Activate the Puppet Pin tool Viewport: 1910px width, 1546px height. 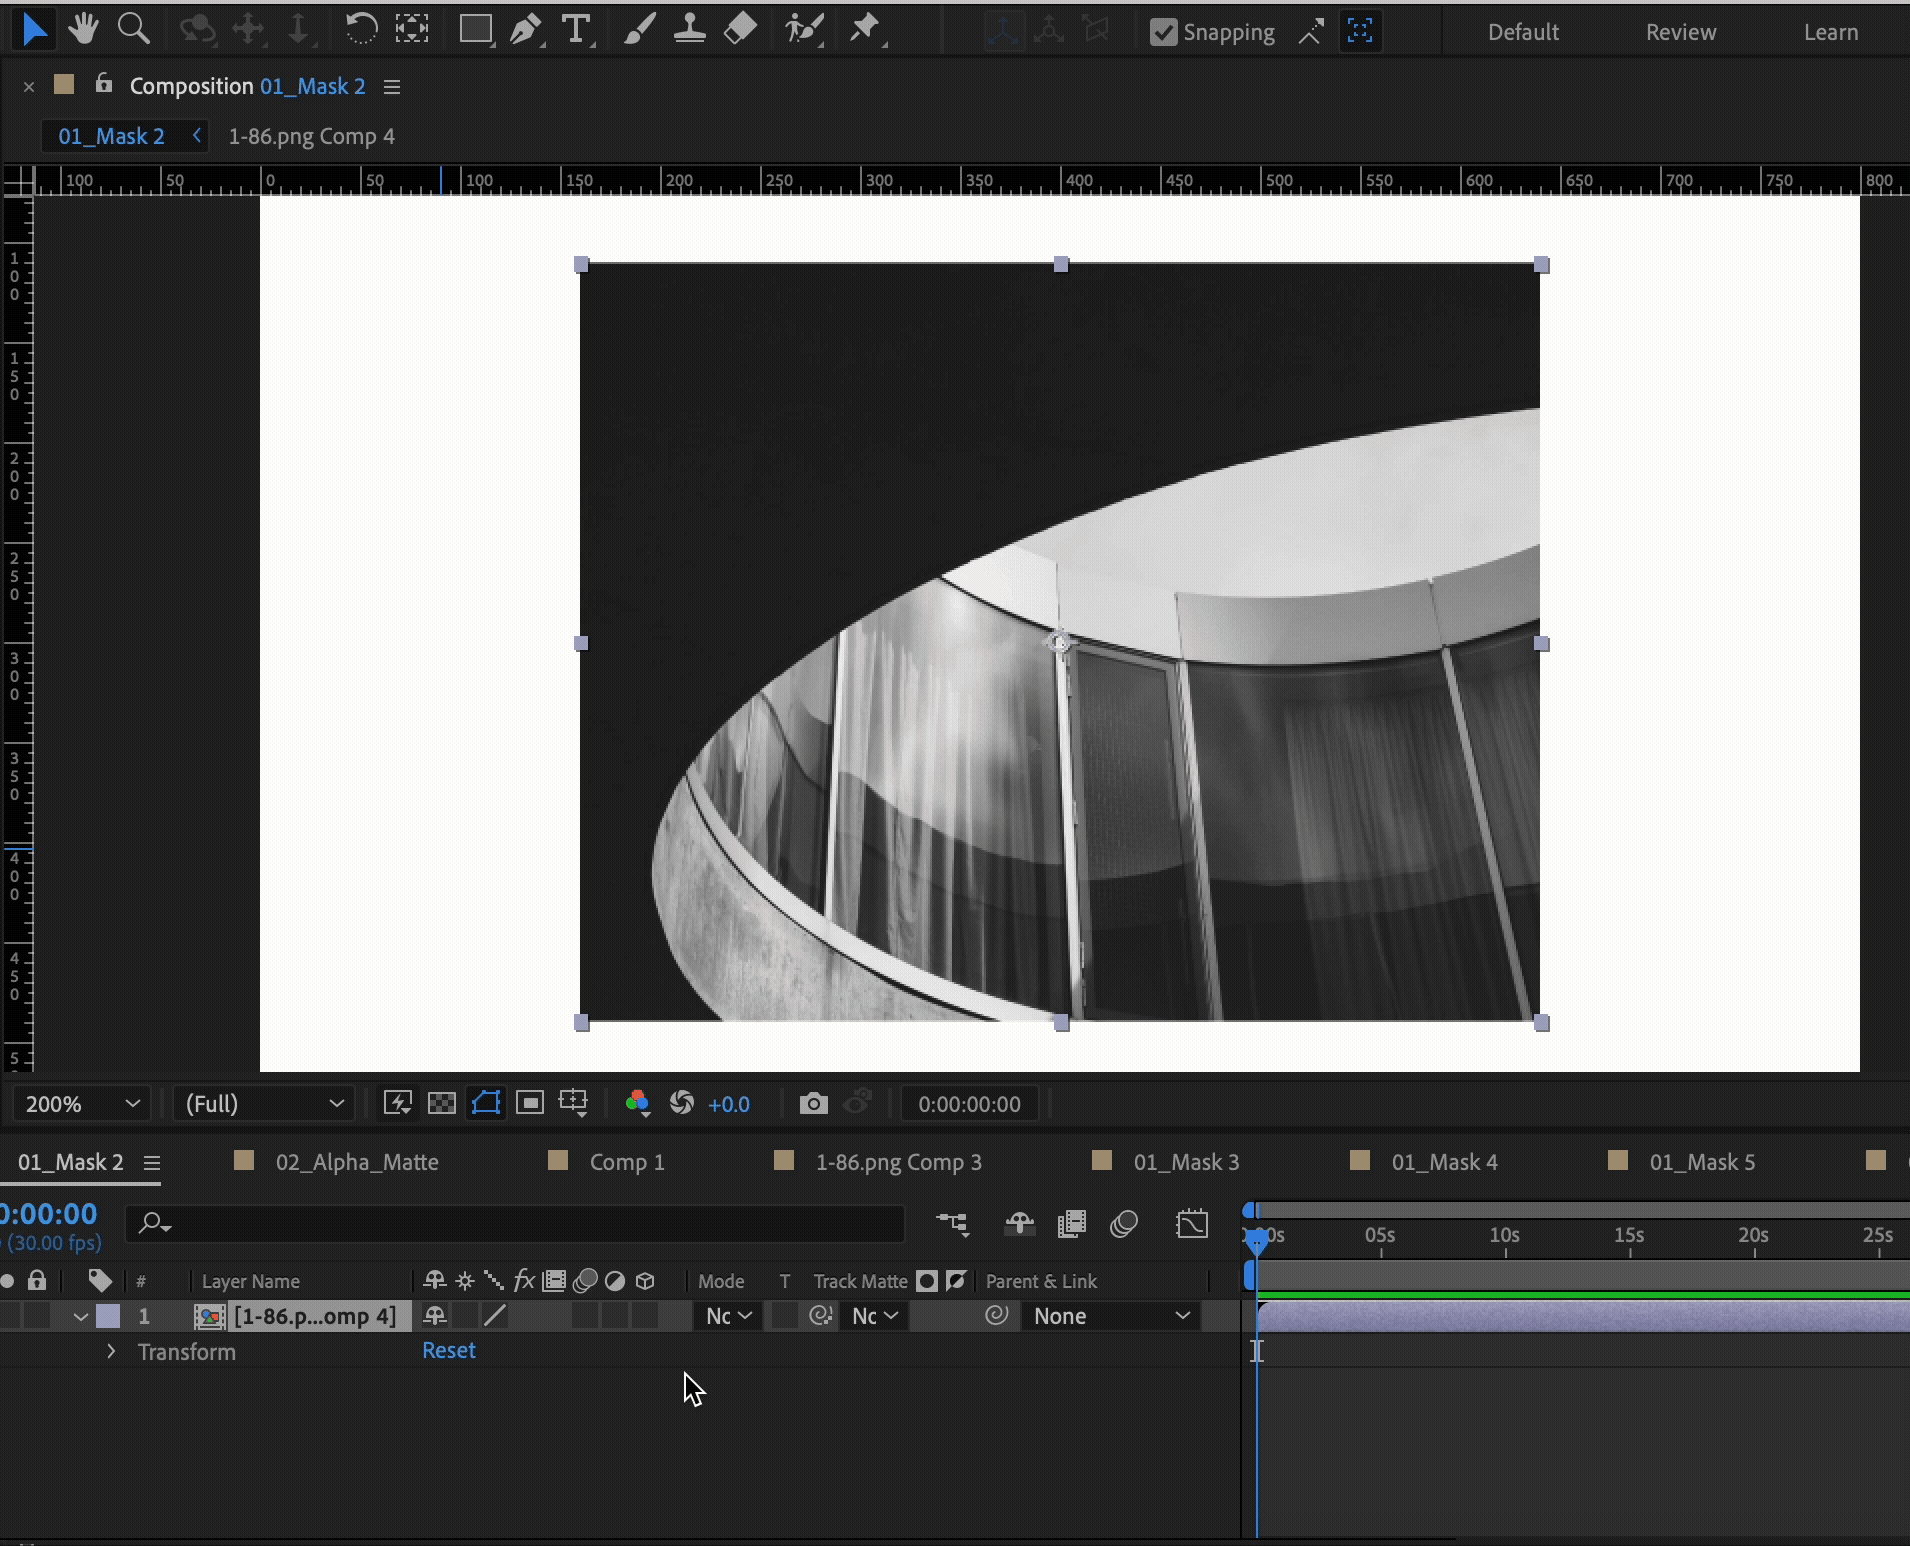click(865, 30)
